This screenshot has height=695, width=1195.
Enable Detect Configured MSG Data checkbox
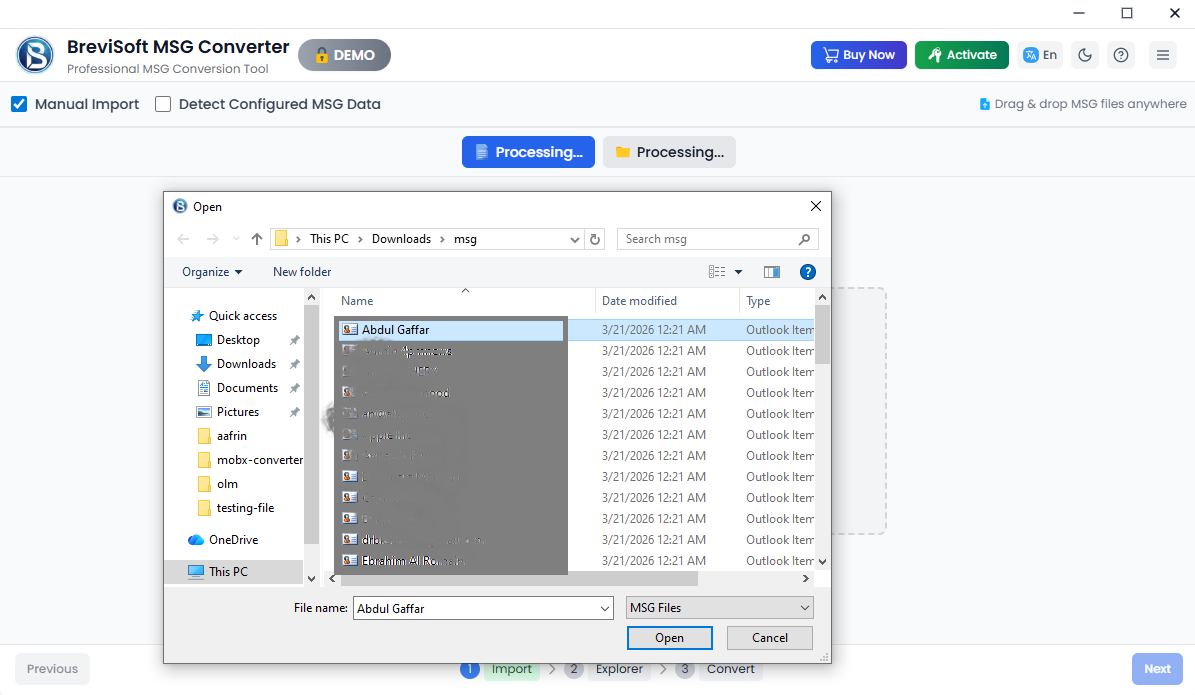[163, 104]
